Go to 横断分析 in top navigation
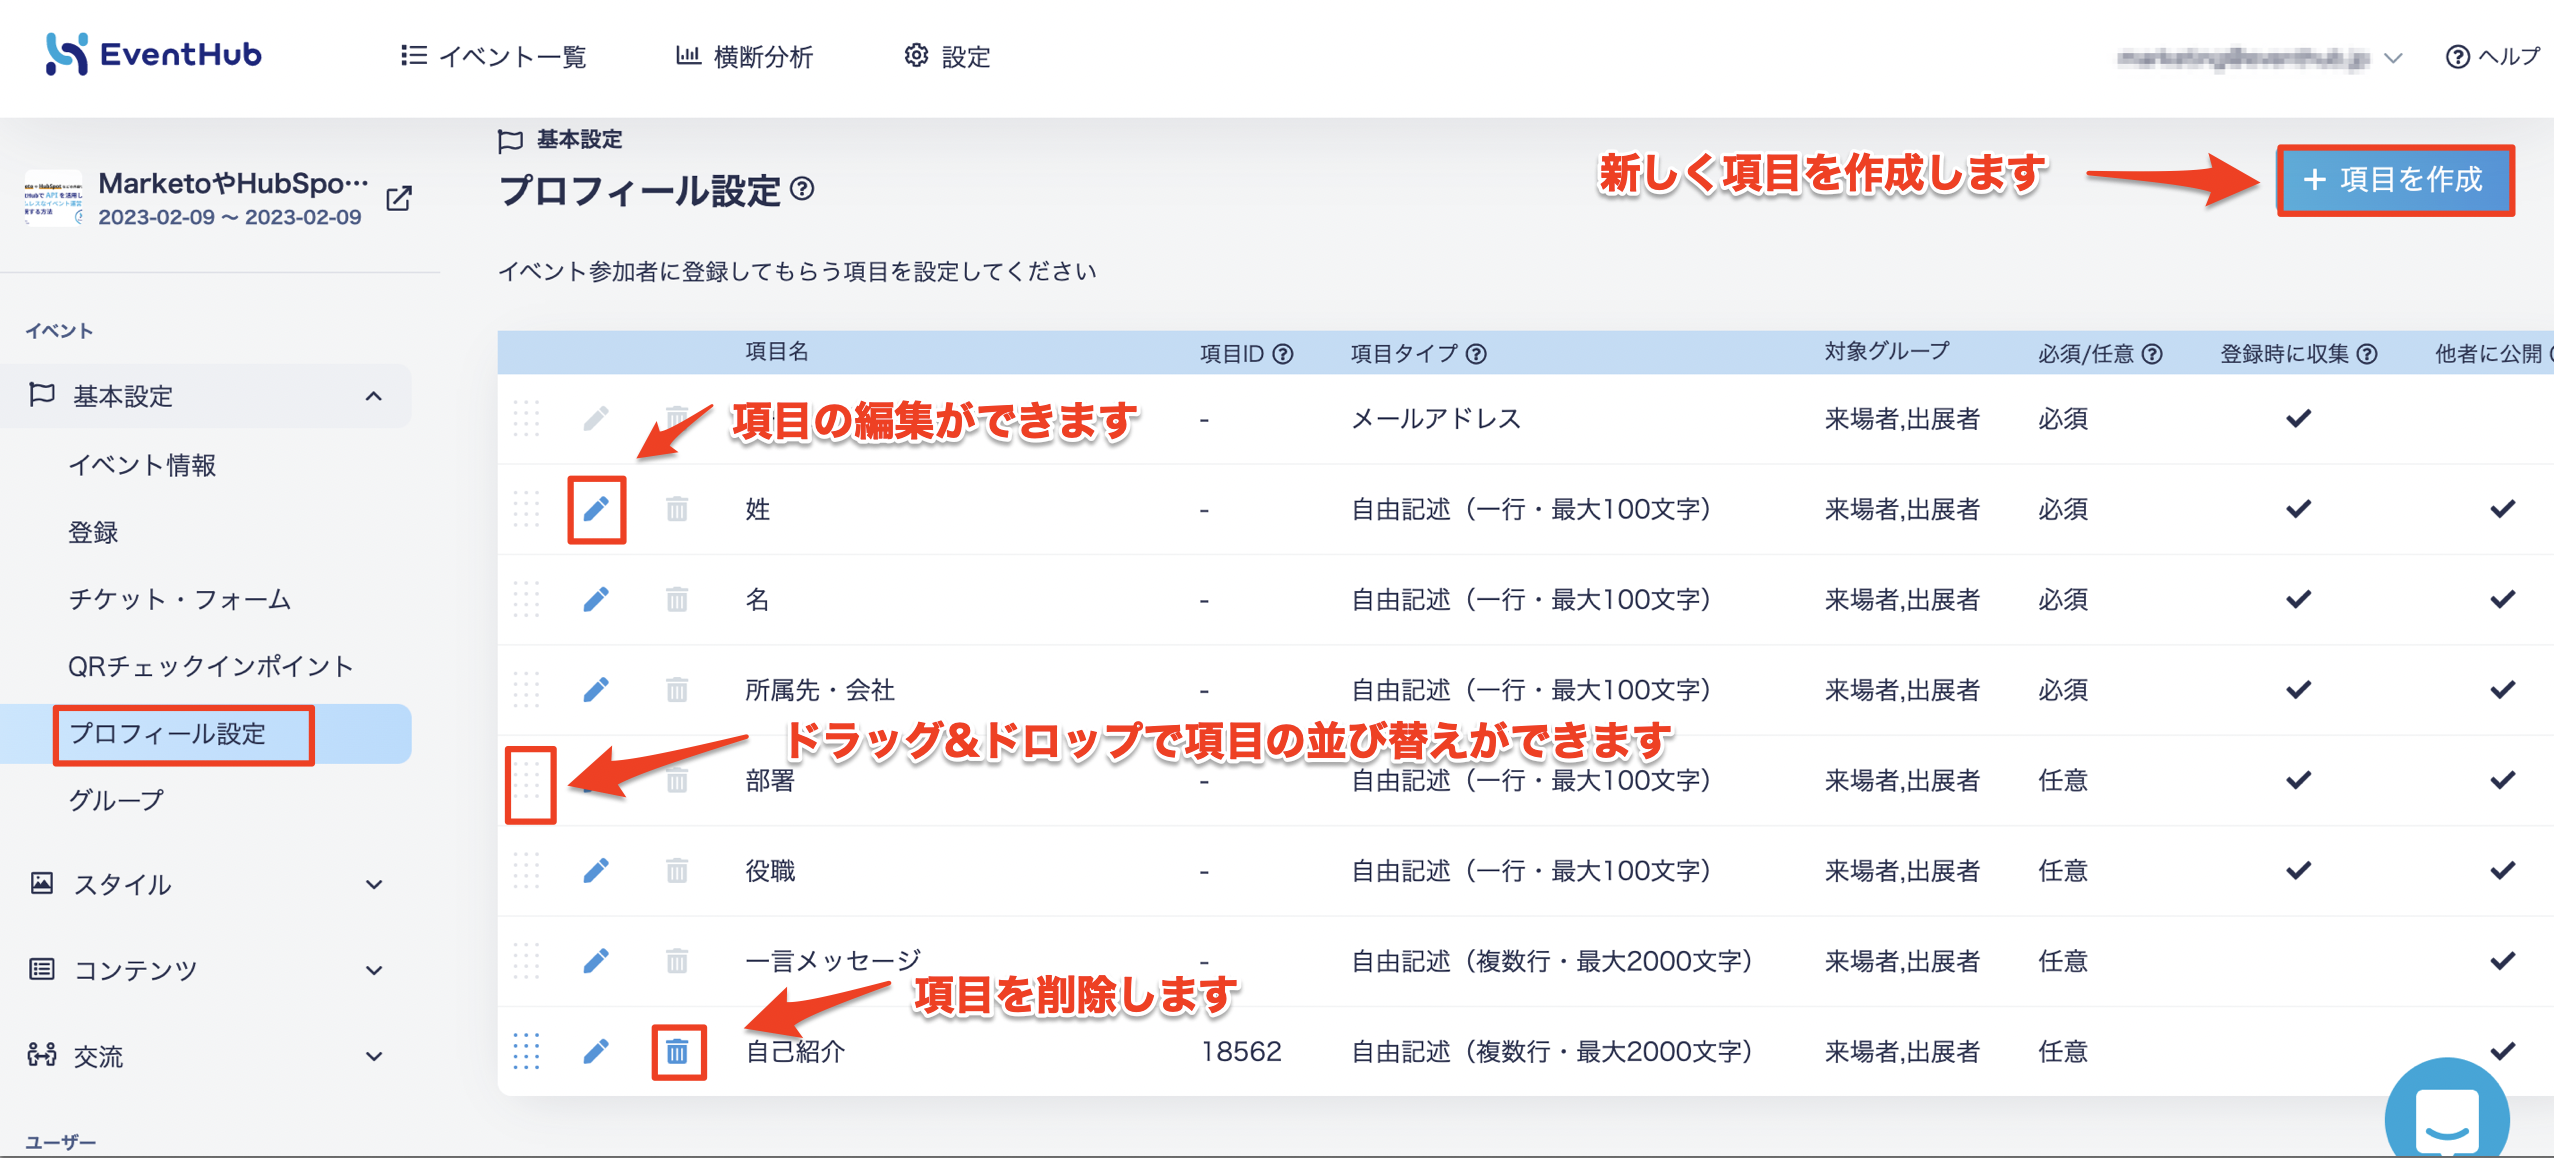Image resolution: width=2554 pixels, height=1158 pixels. 744,56
